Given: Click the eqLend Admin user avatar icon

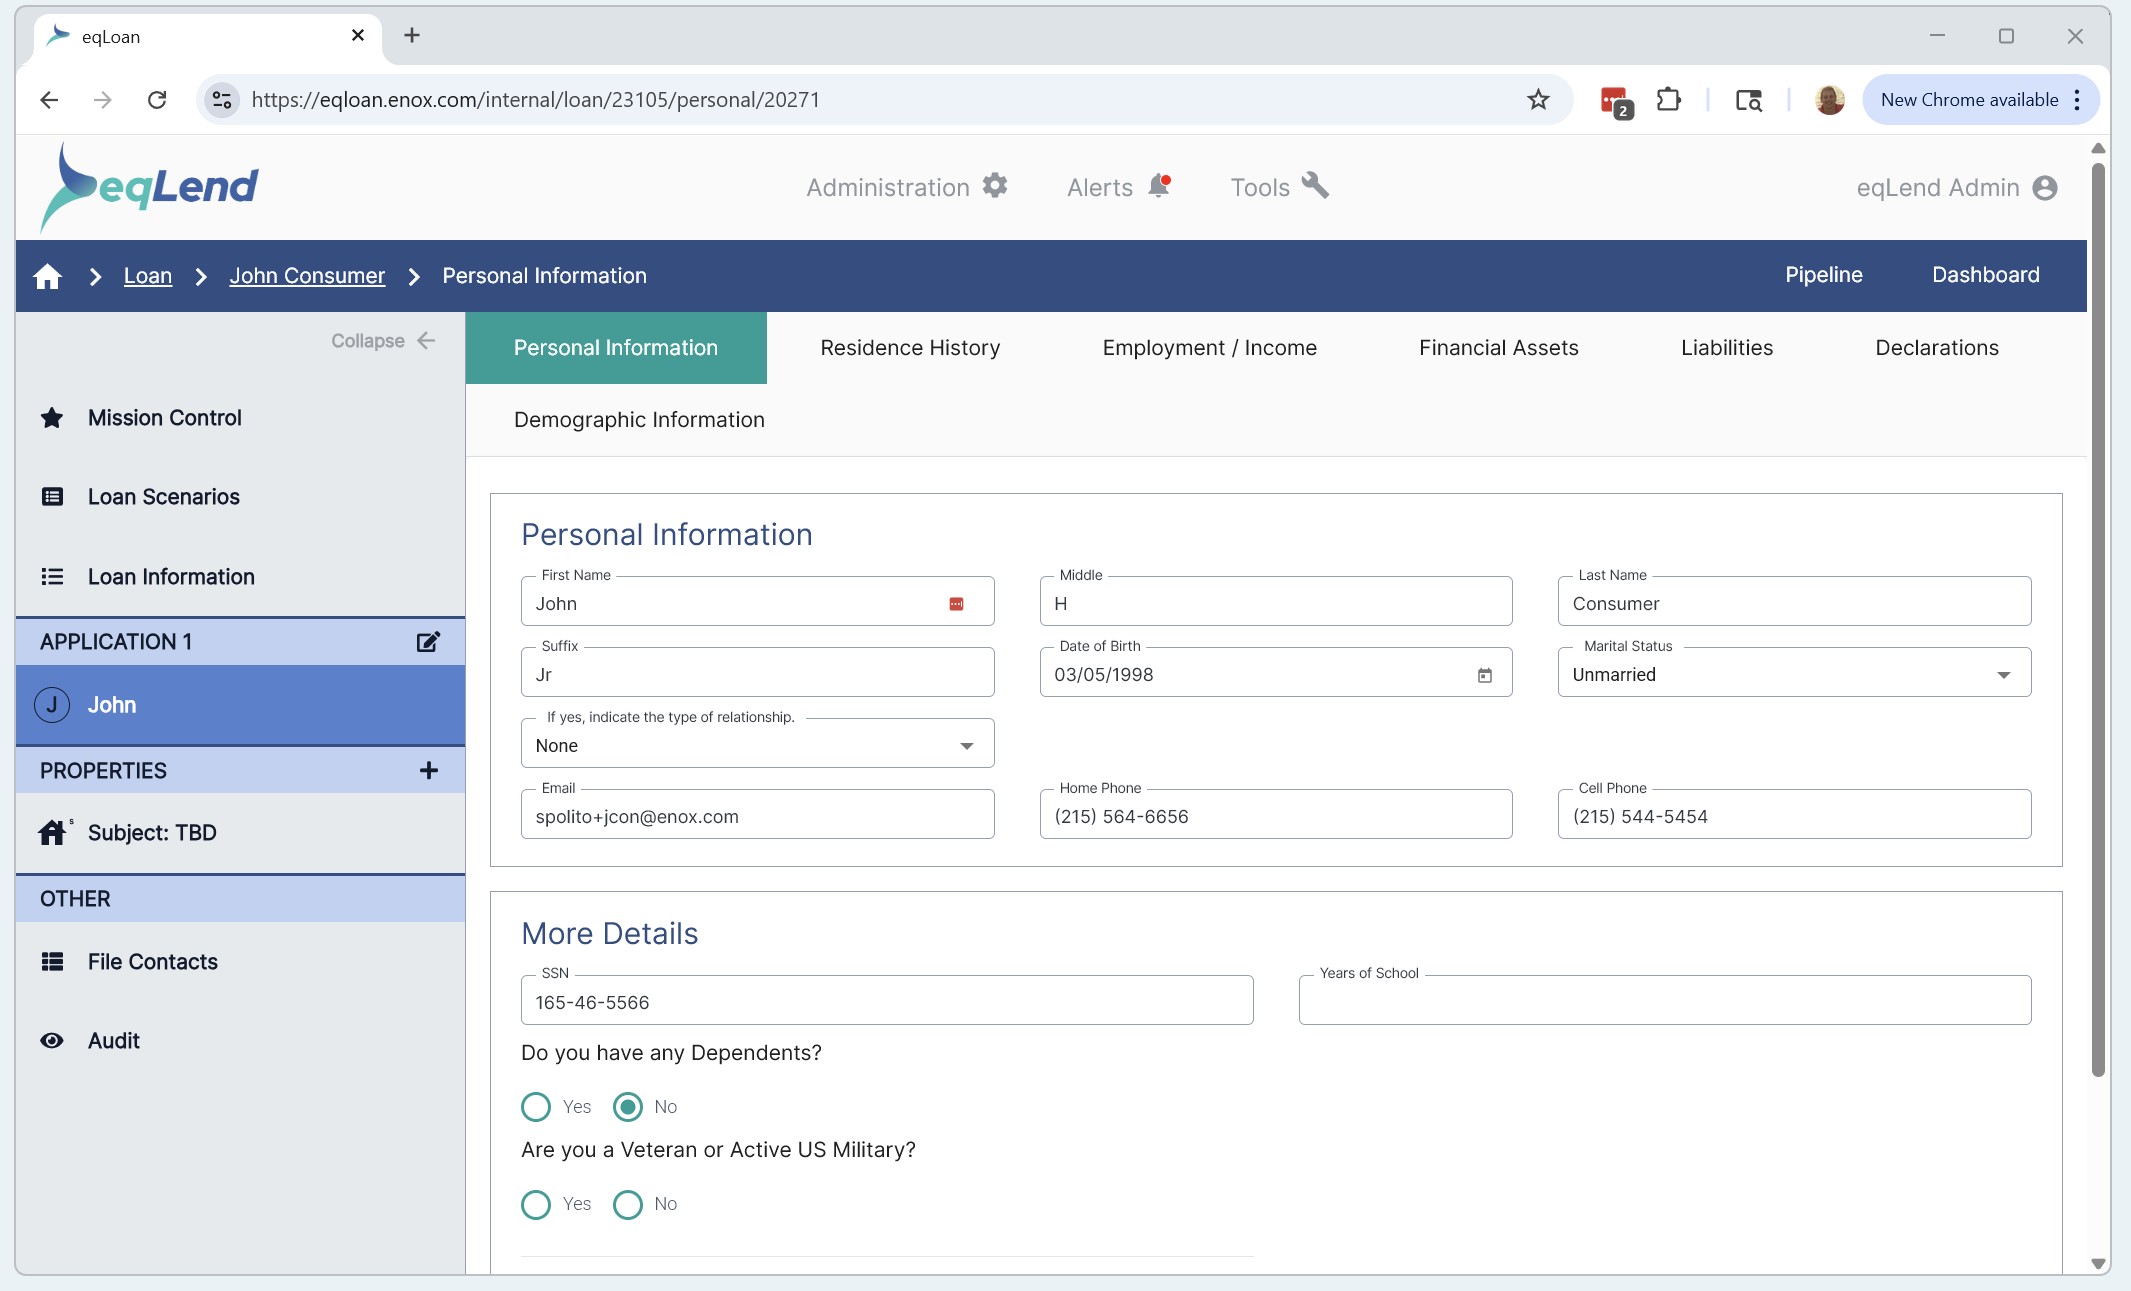Looking at the screenshot, I should pyautogui.click(x=2045, y=188).
